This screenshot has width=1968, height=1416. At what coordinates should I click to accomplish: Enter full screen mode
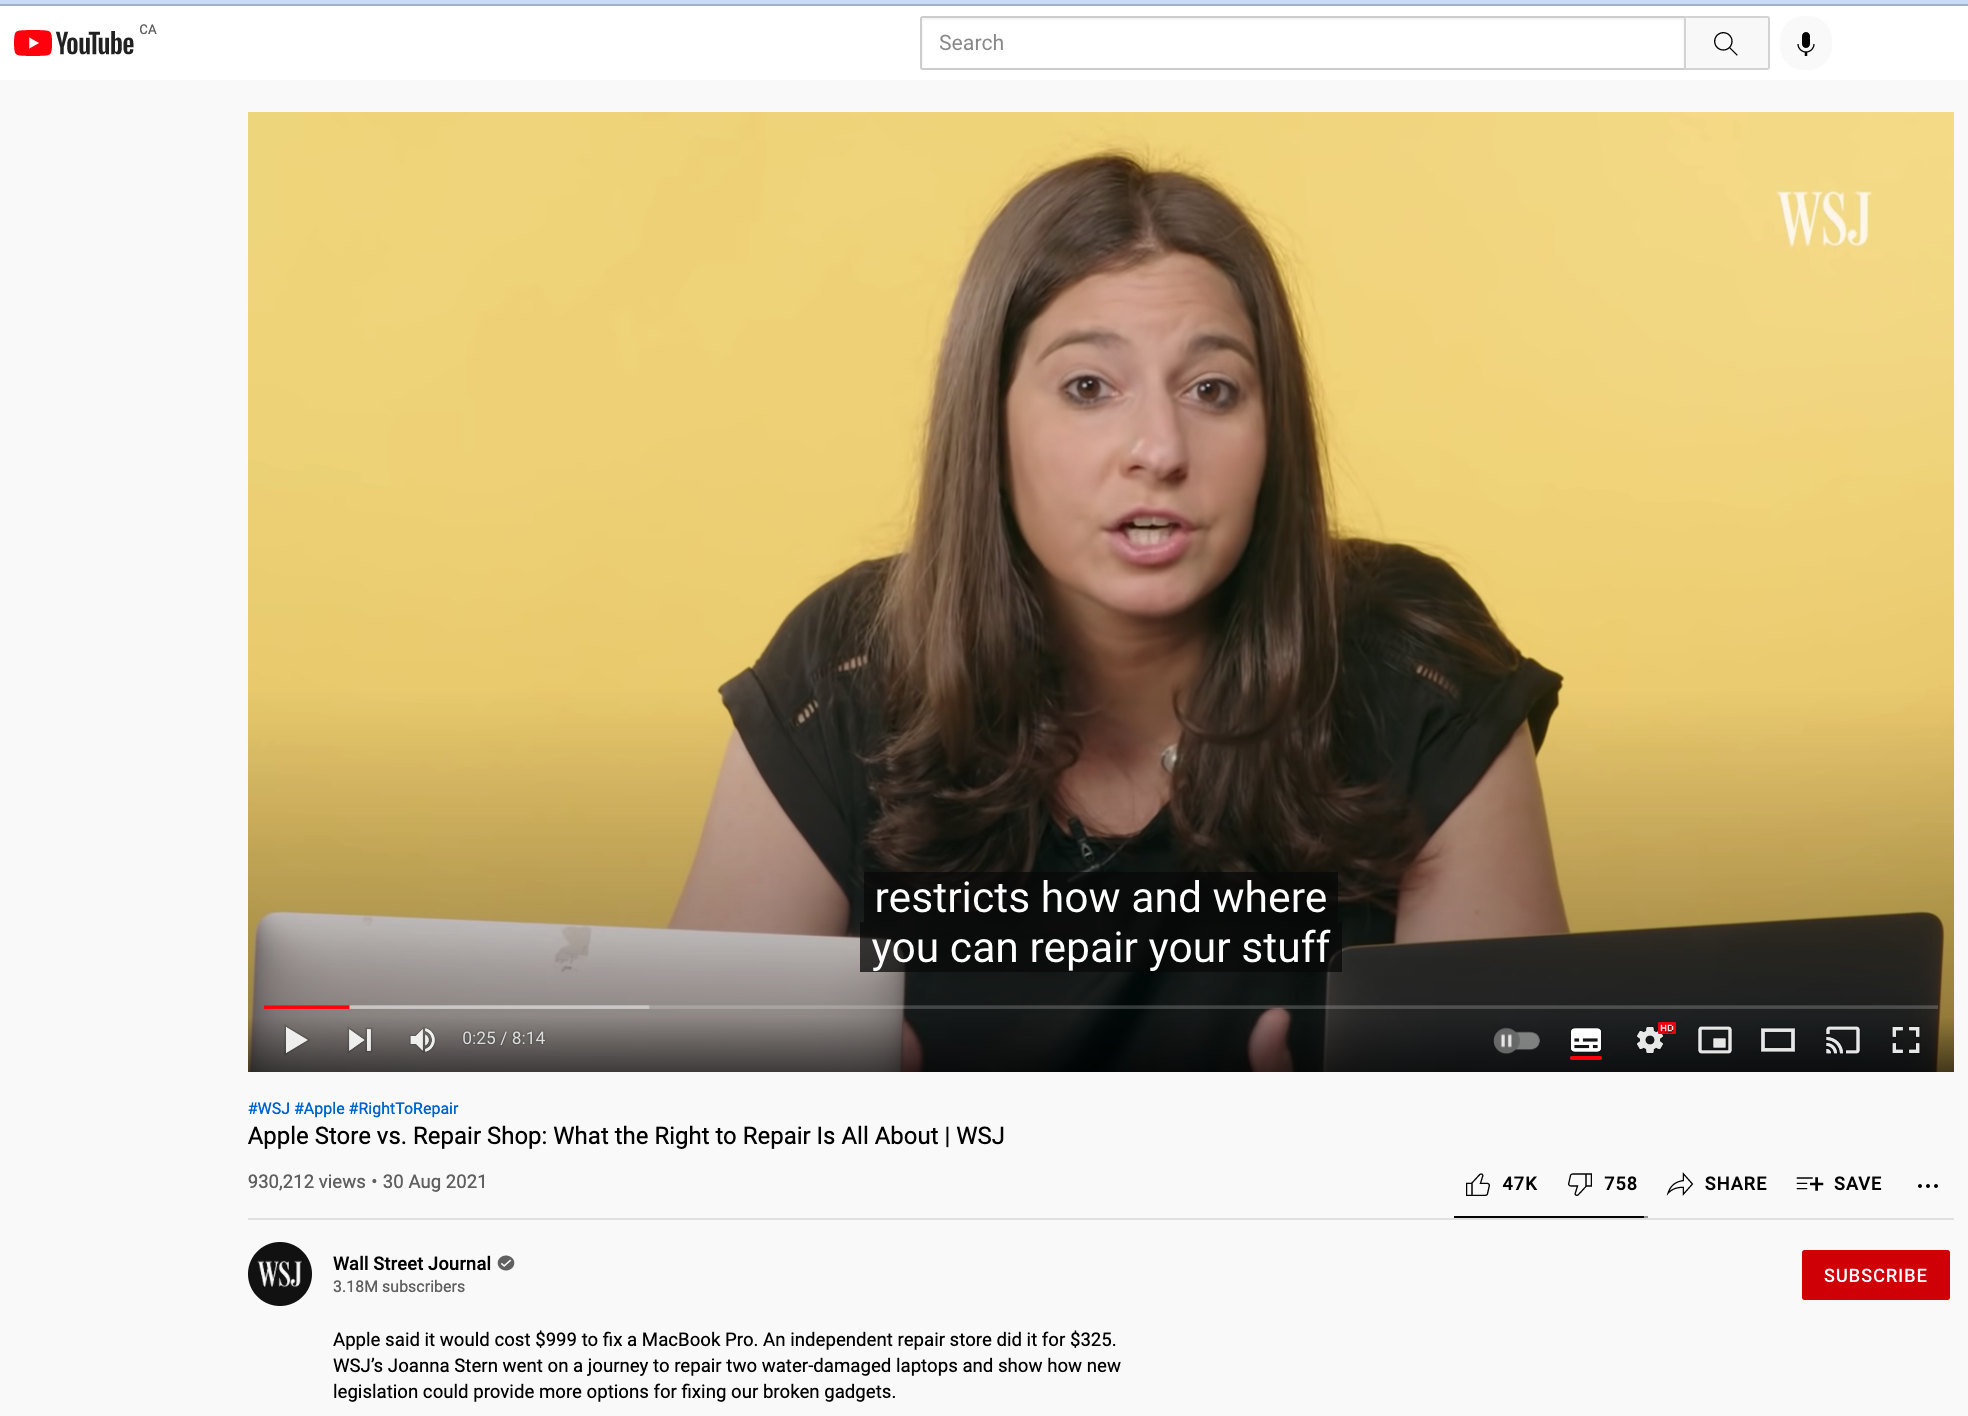coord(1906,1041)
